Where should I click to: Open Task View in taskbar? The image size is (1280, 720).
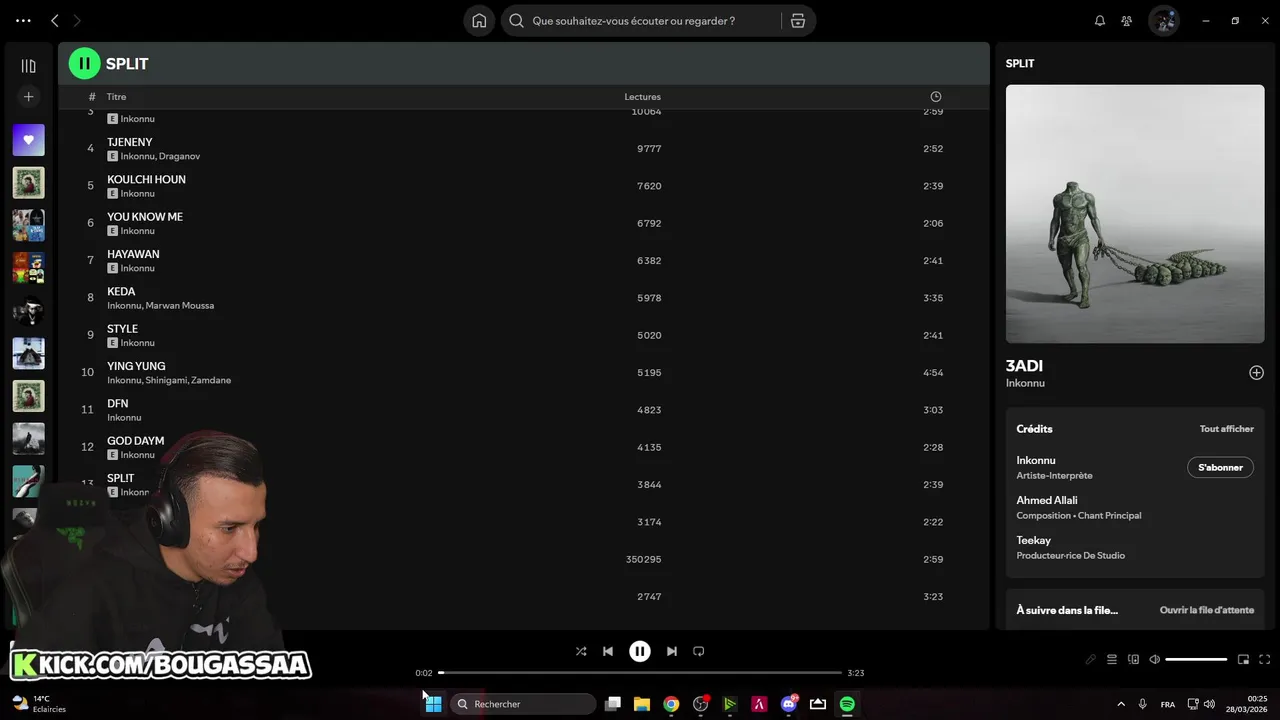click(613, 704)
